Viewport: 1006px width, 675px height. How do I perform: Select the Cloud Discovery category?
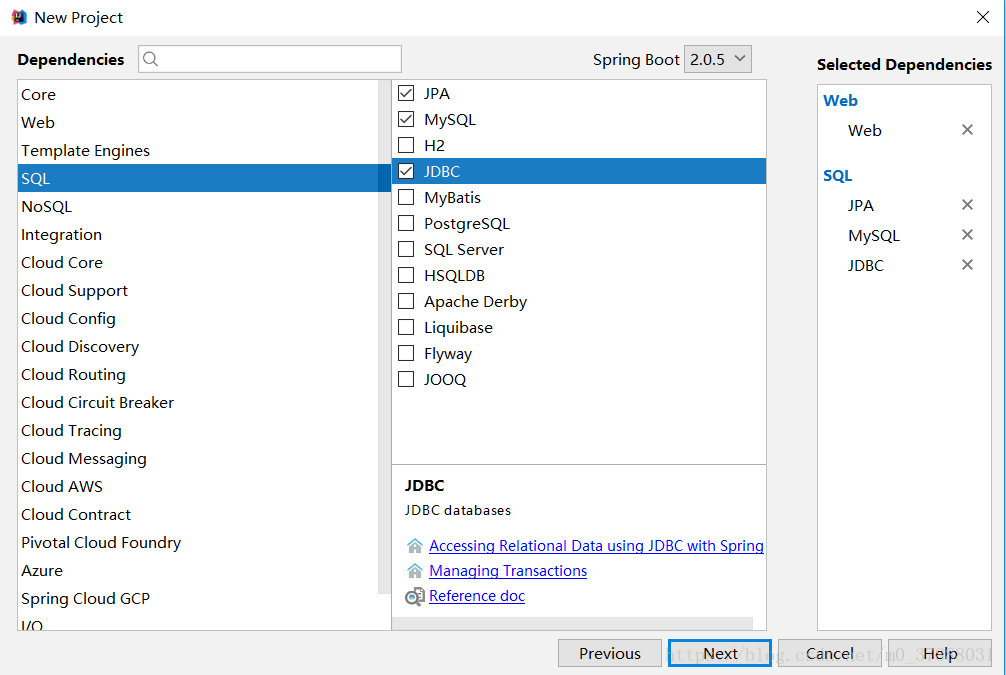pyautogui.click(x=198, y=346)
